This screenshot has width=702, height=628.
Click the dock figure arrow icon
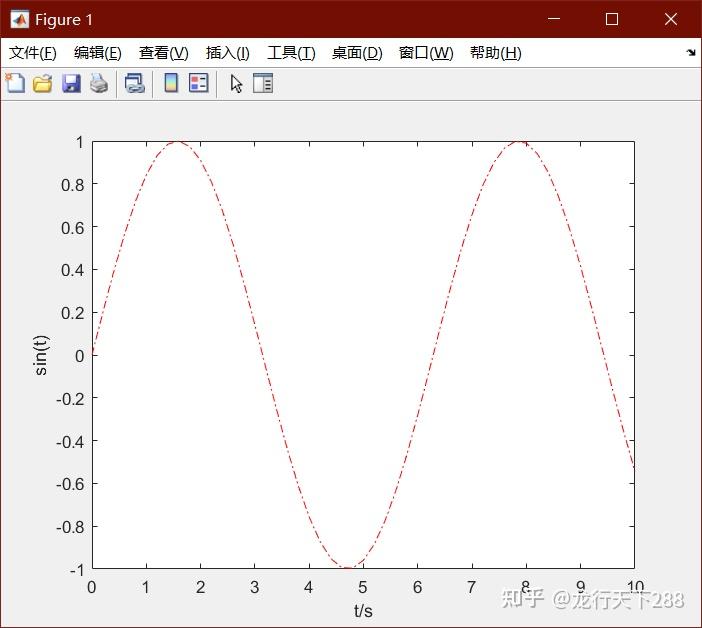(x=690, y=53)
